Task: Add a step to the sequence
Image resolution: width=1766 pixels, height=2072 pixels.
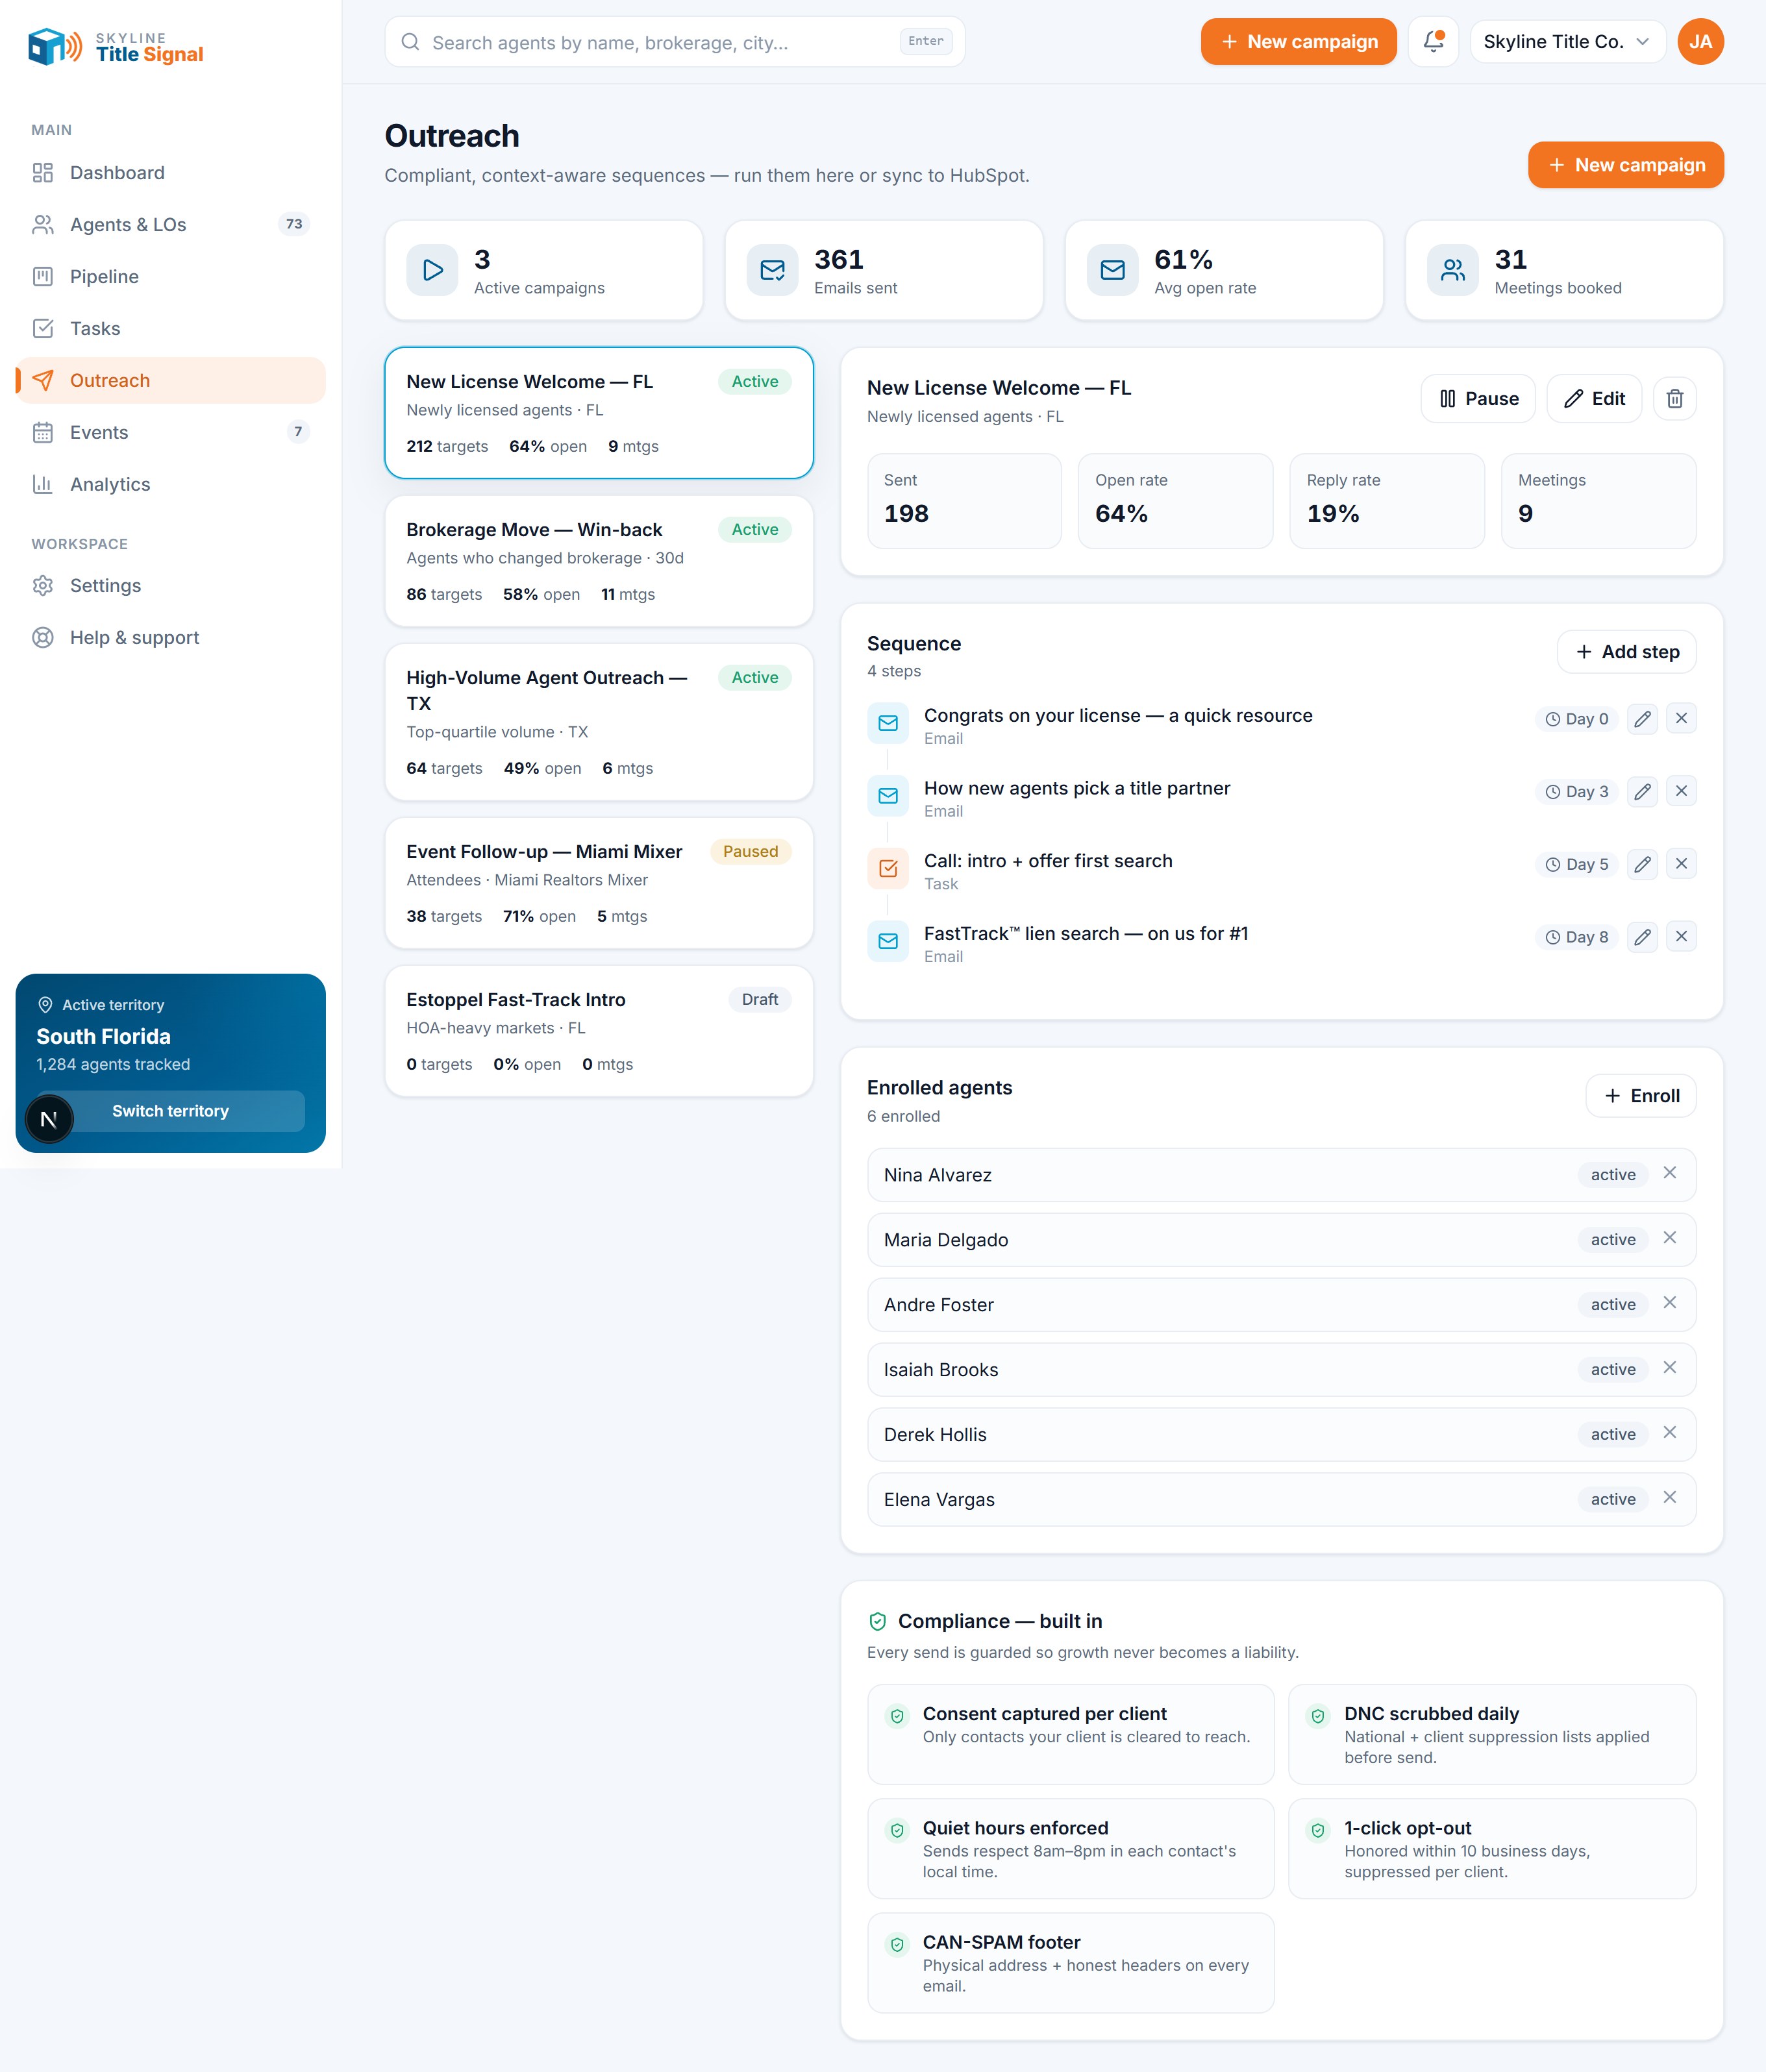Action: (x=1626, y=652)
